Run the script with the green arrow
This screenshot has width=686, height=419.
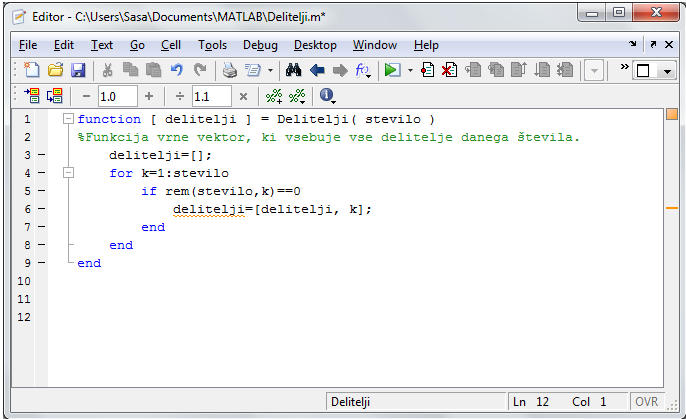coord(392,70)
